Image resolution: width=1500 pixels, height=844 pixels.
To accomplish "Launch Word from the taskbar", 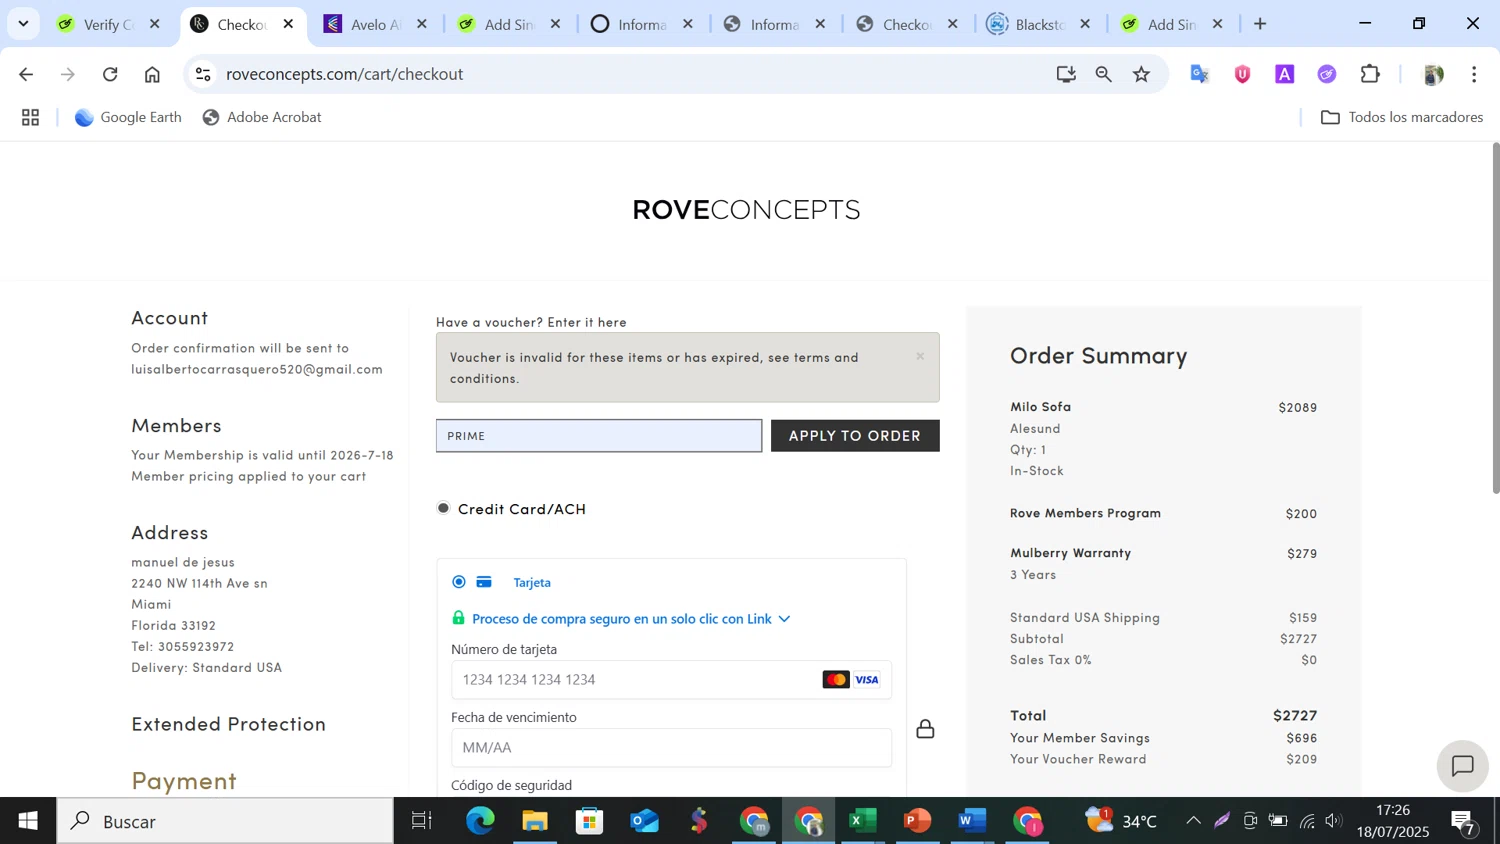I will click(971, 821).
